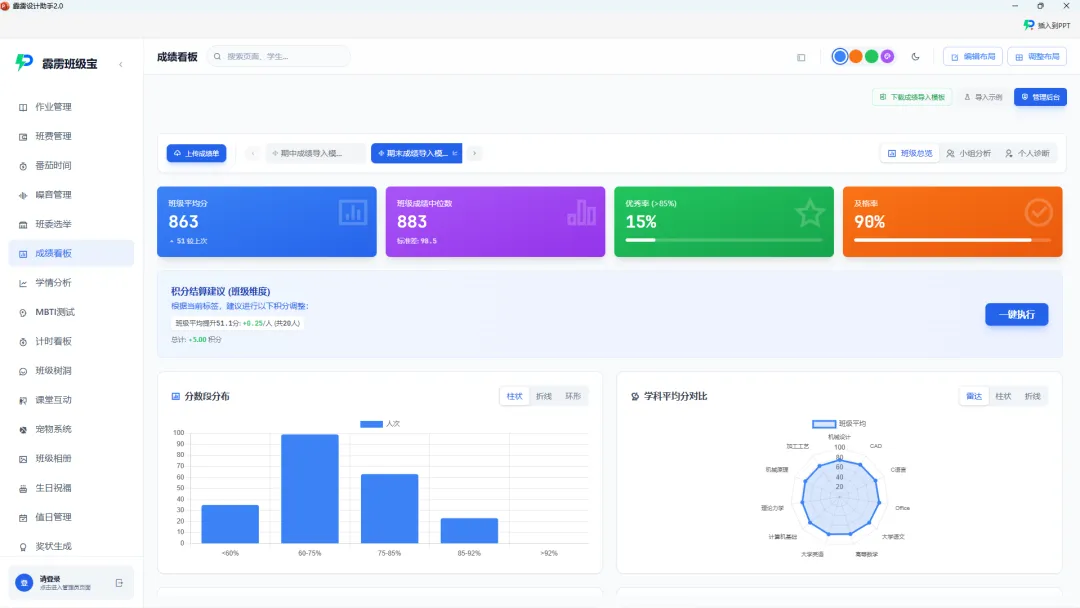Open 番茄时间 timer icon in sidebar
The width and height of the screenshot is (1080, 608).
tap(23, 166)
